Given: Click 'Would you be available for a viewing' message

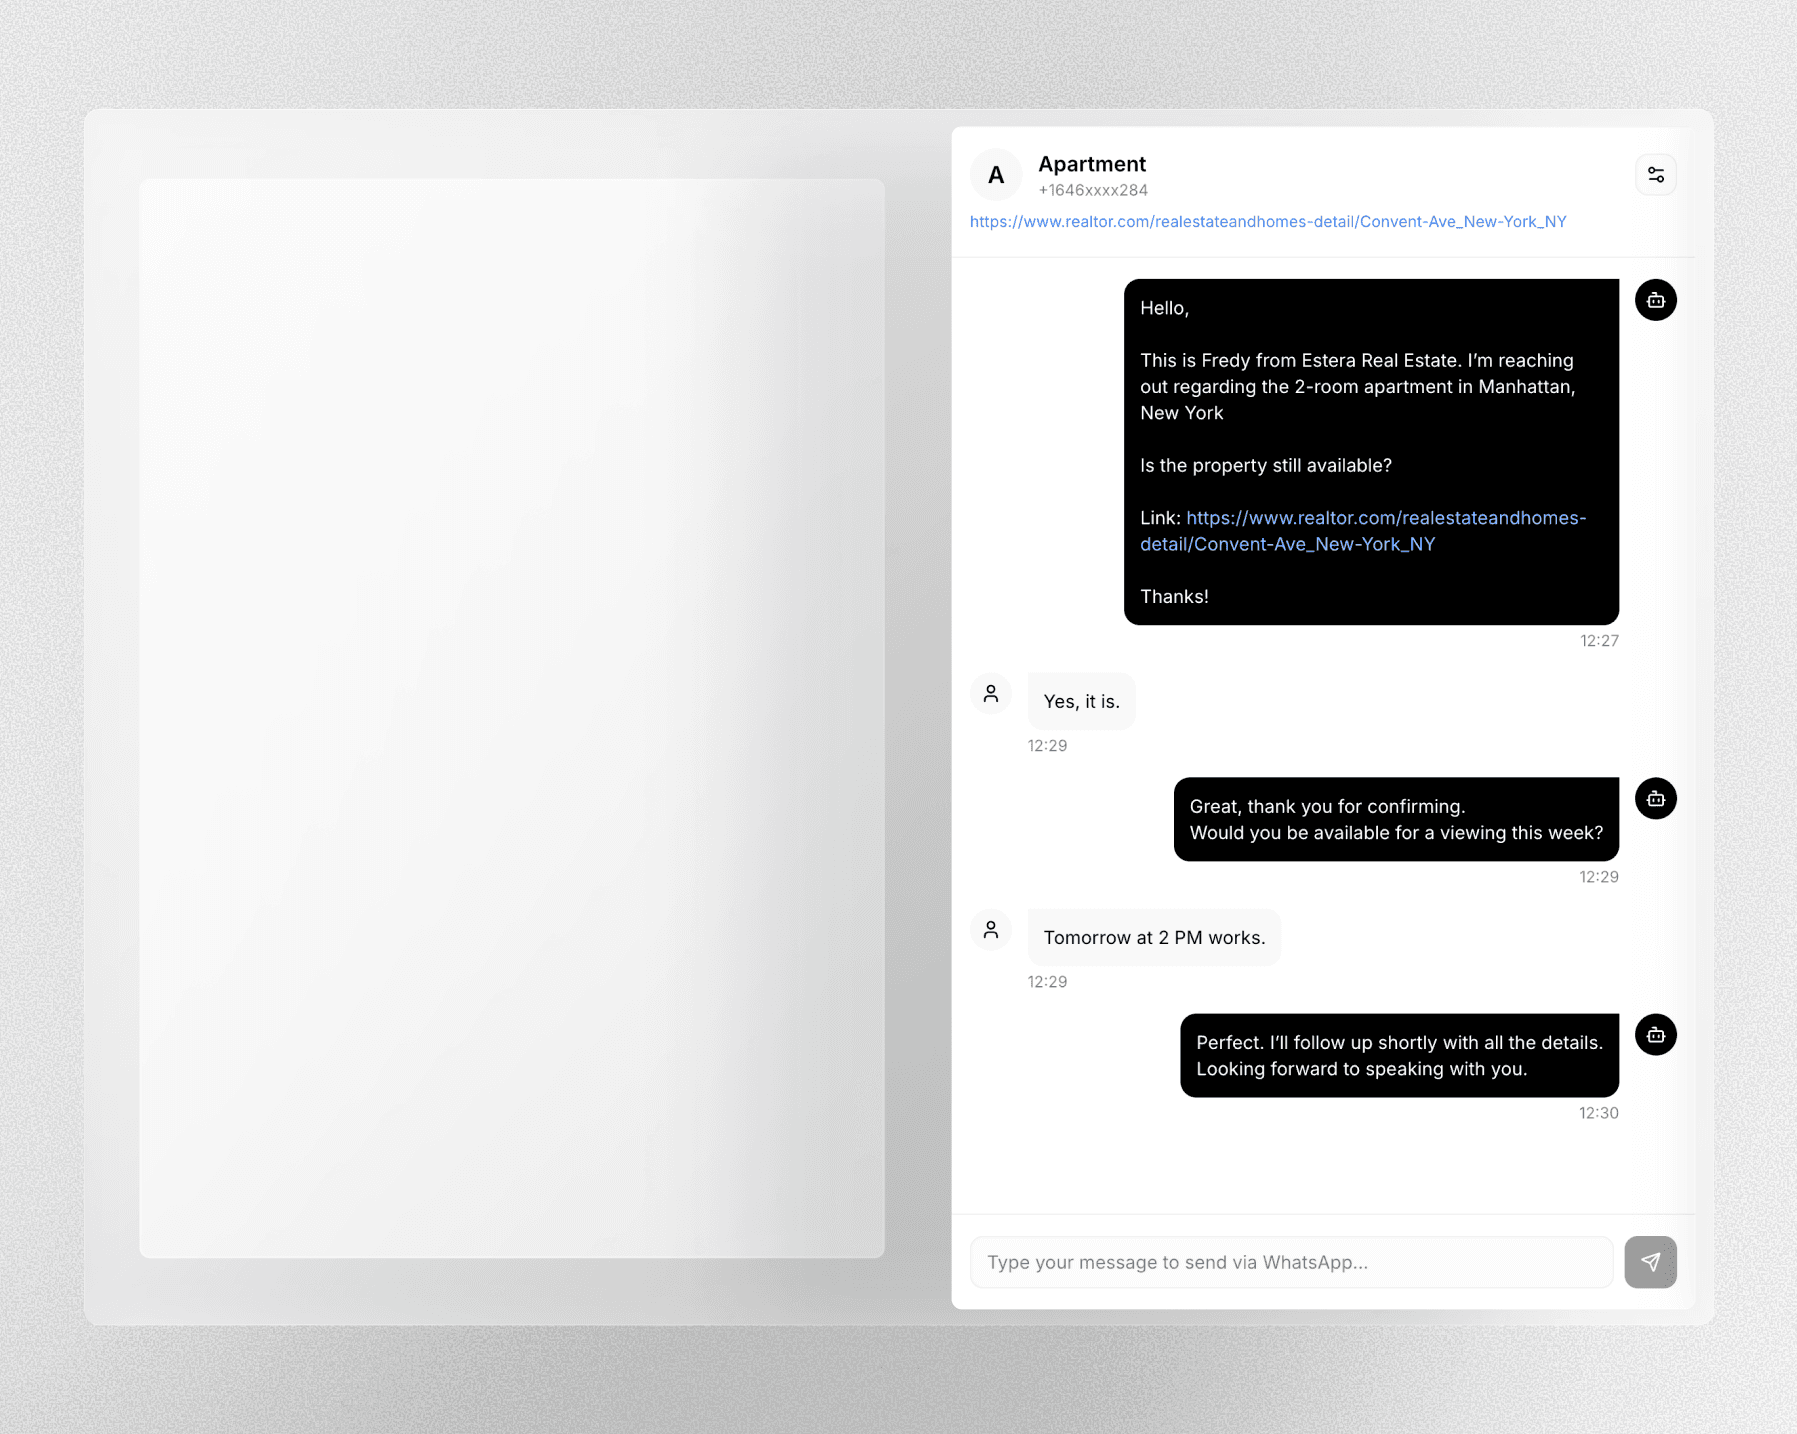Looking at the screenshot, I should point(1396,819).
